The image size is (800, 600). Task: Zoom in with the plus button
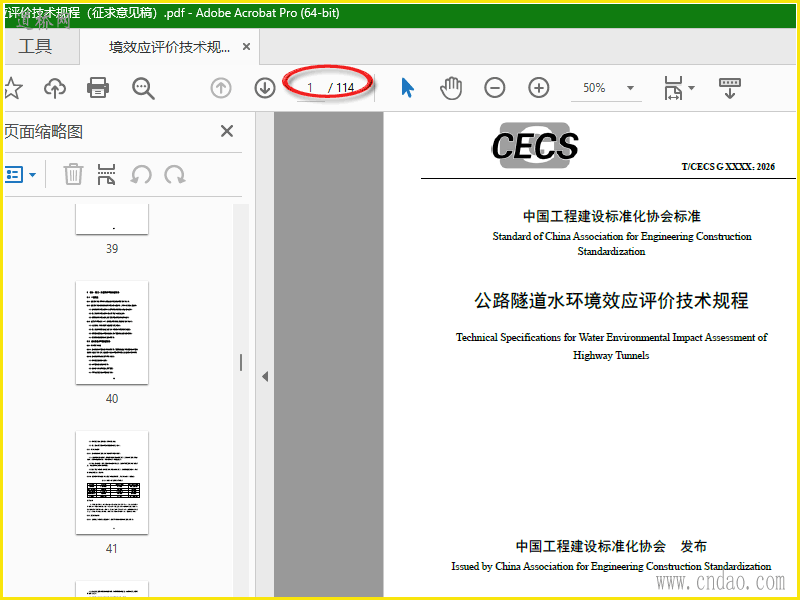pos(539,88)
